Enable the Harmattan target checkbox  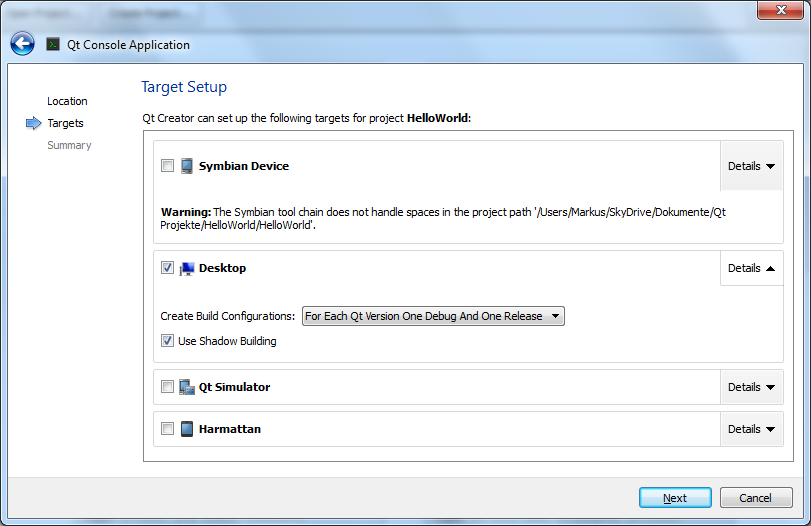[167, 429]
